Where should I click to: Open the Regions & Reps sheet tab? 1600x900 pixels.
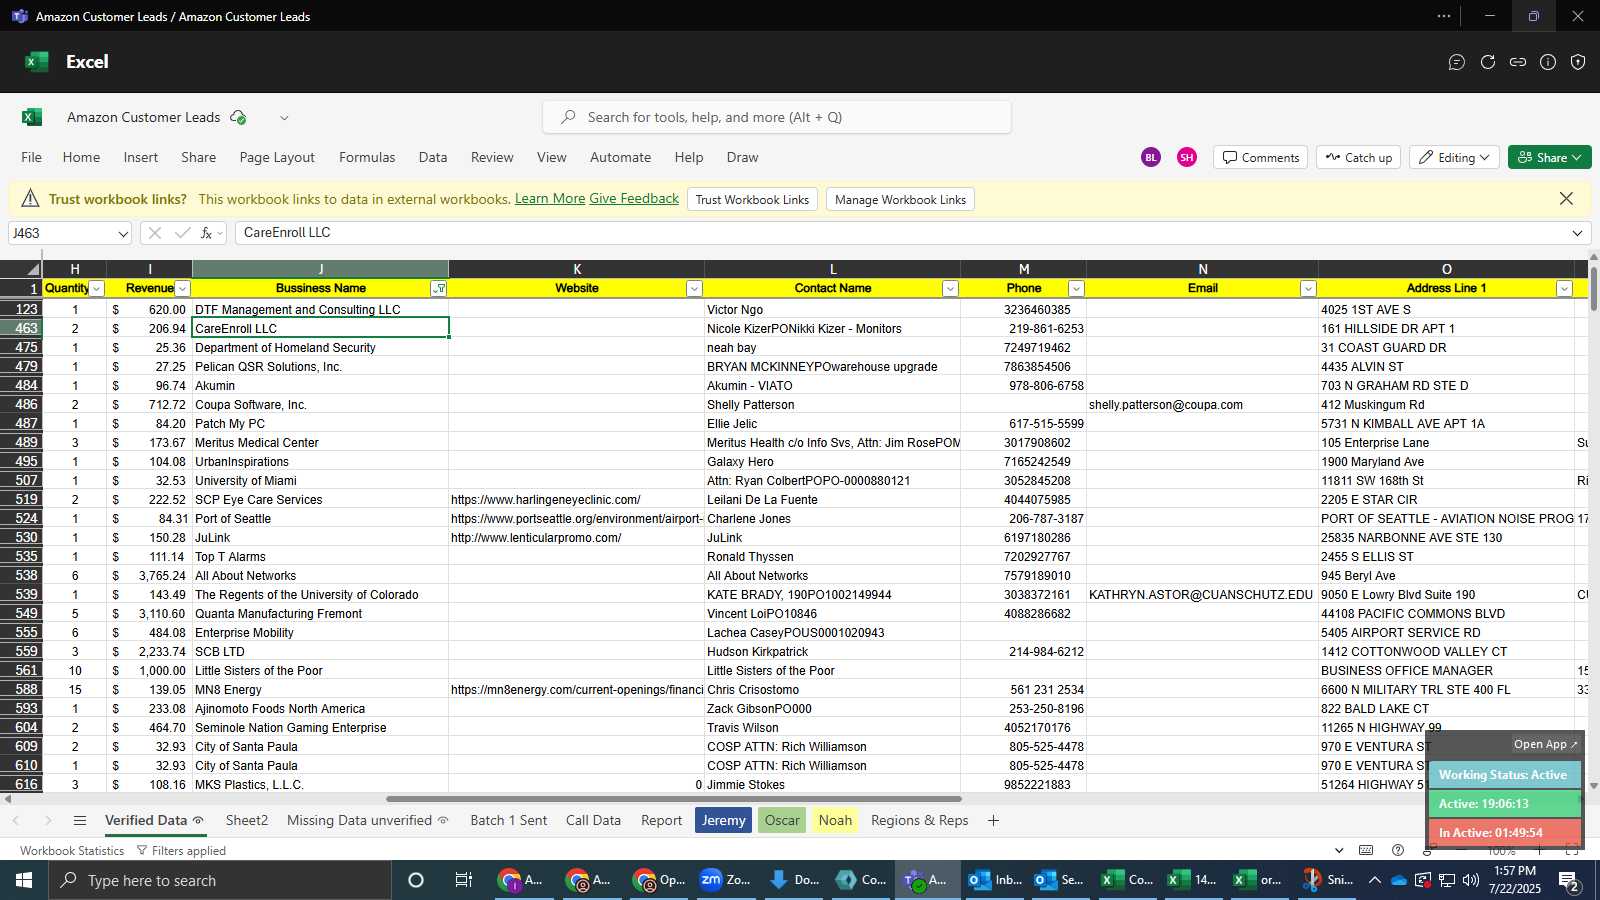point(919,820)
